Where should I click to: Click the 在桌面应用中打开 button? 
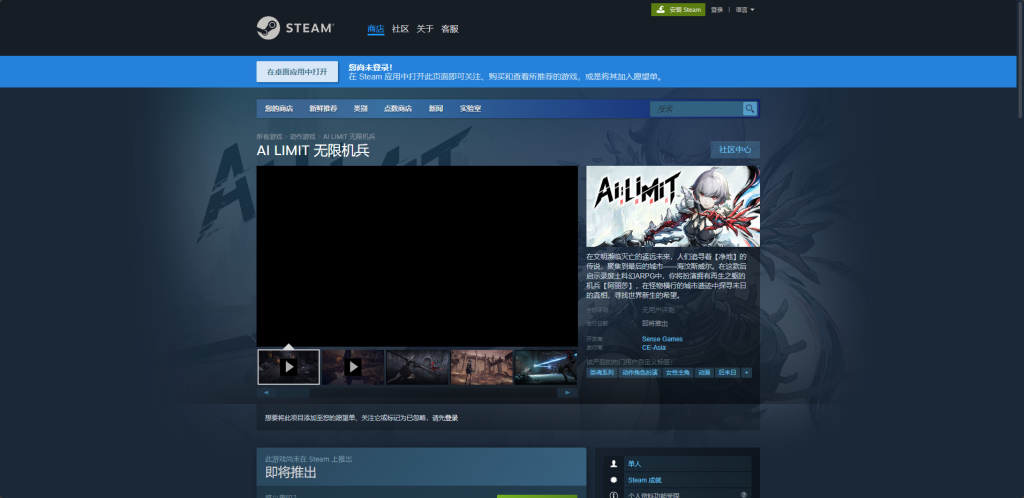coord(297,72)
